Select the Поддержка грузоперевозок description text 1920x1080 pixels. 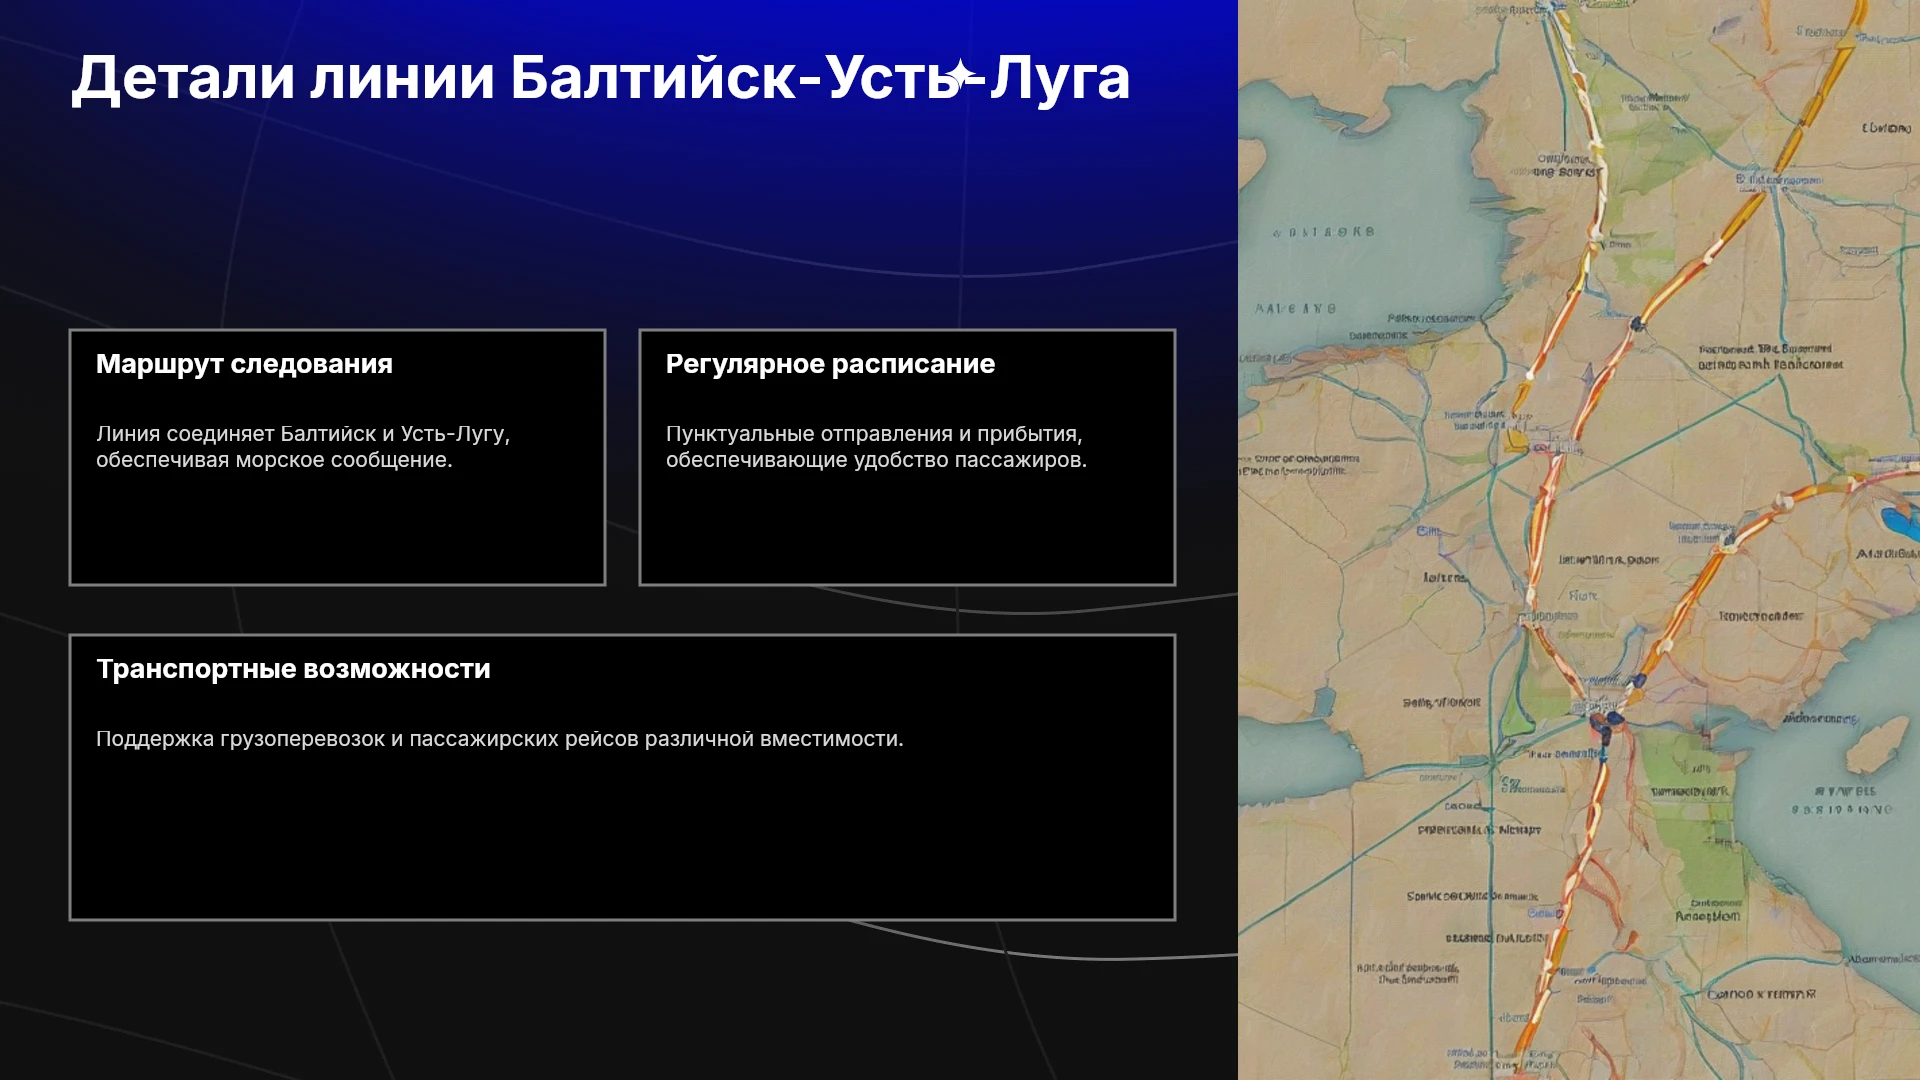click(x=499, y=739)
